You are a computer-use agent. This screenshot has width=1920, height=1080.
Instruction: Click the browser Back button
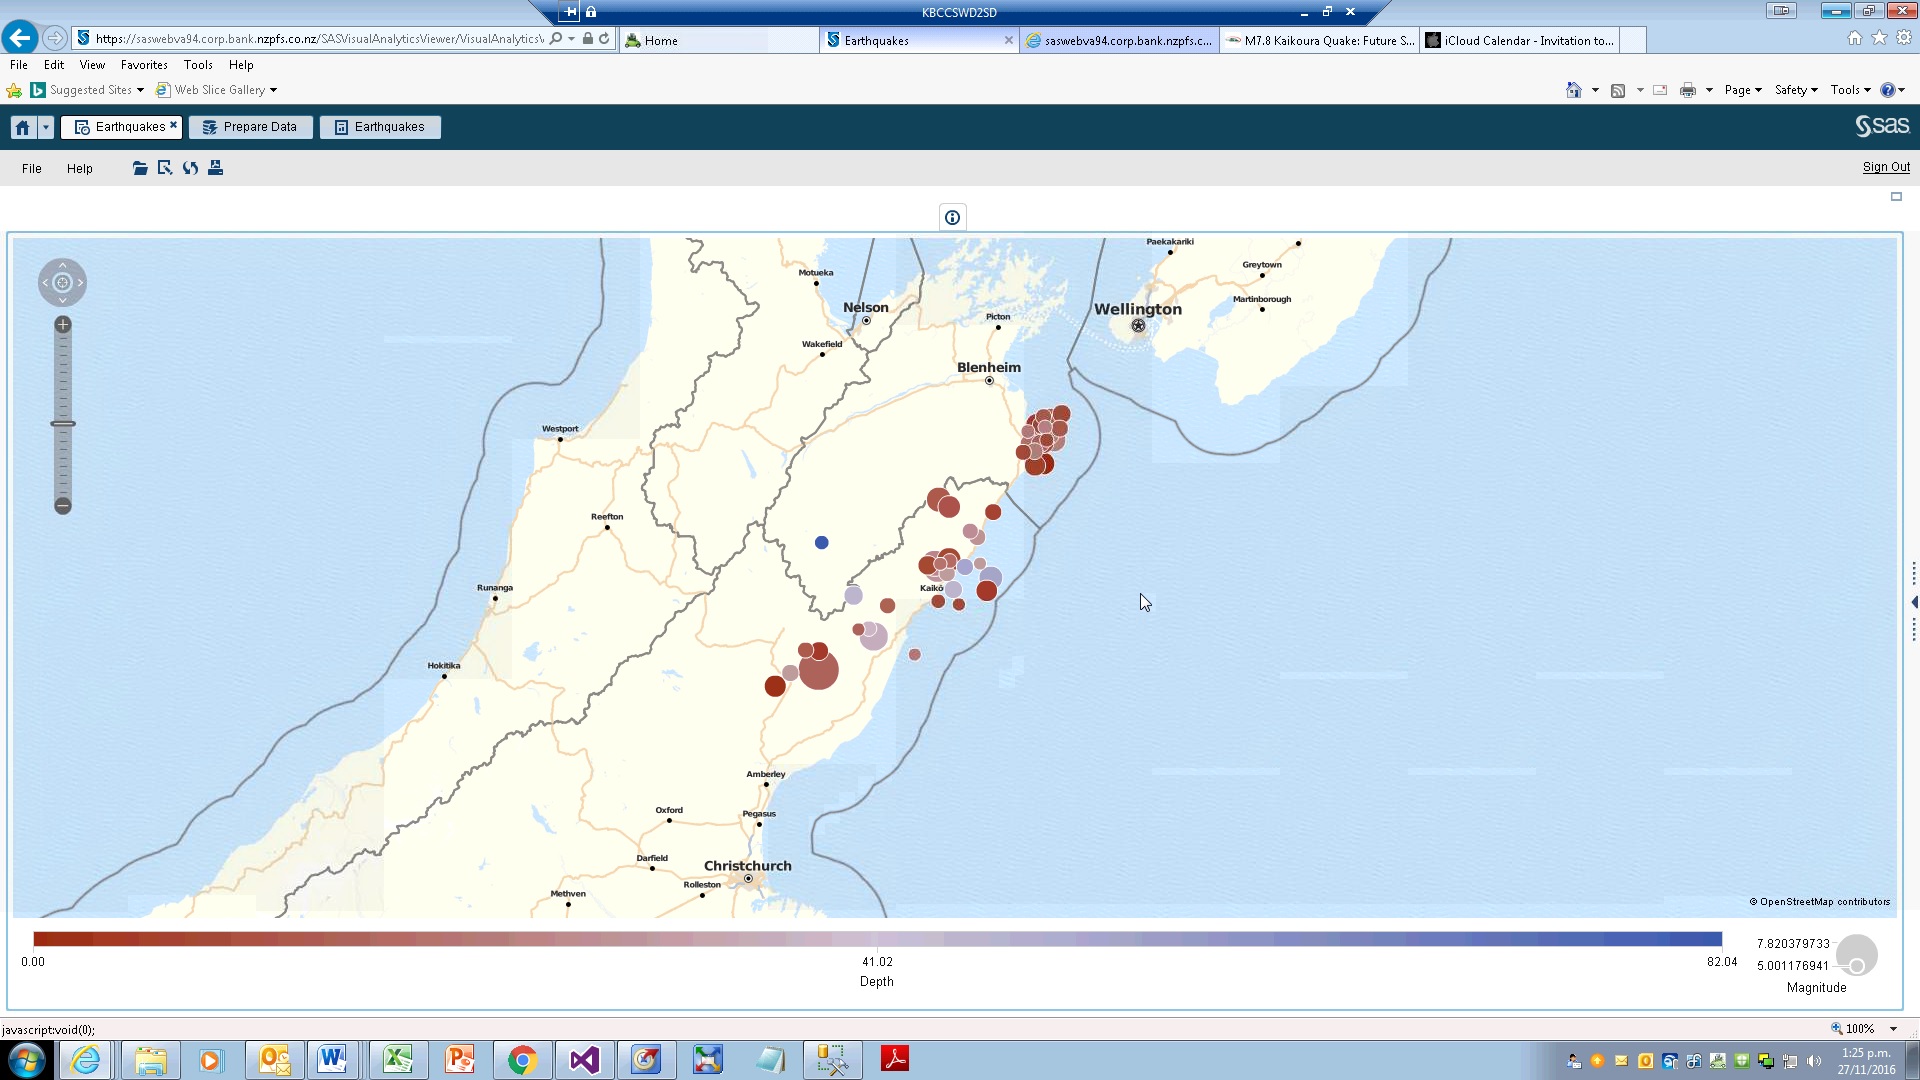coord(20,38)
